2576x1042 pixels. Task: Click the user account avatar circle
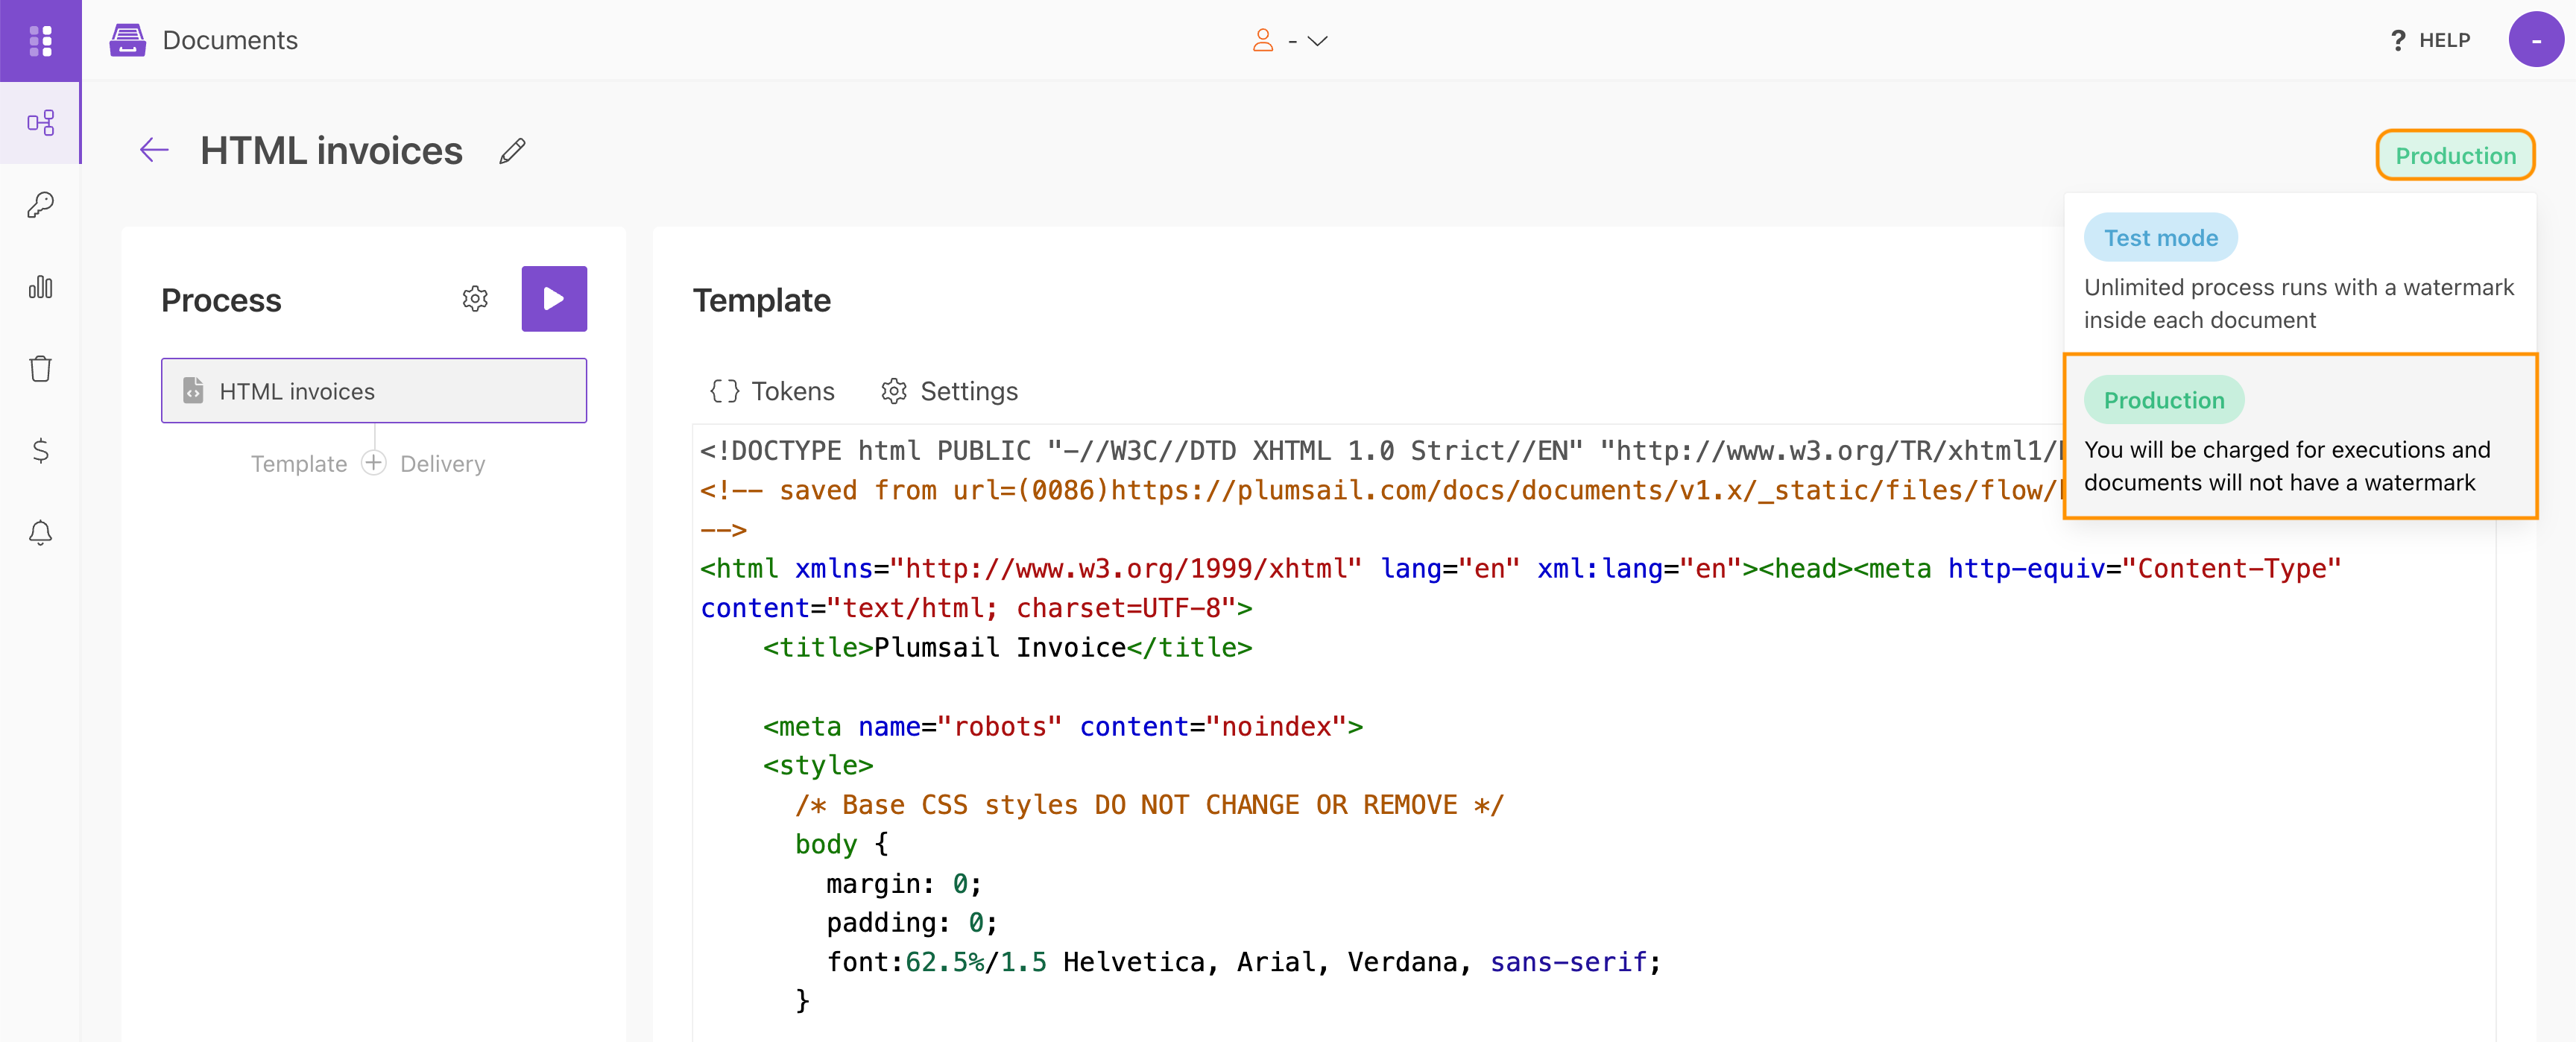point(2535,40)
